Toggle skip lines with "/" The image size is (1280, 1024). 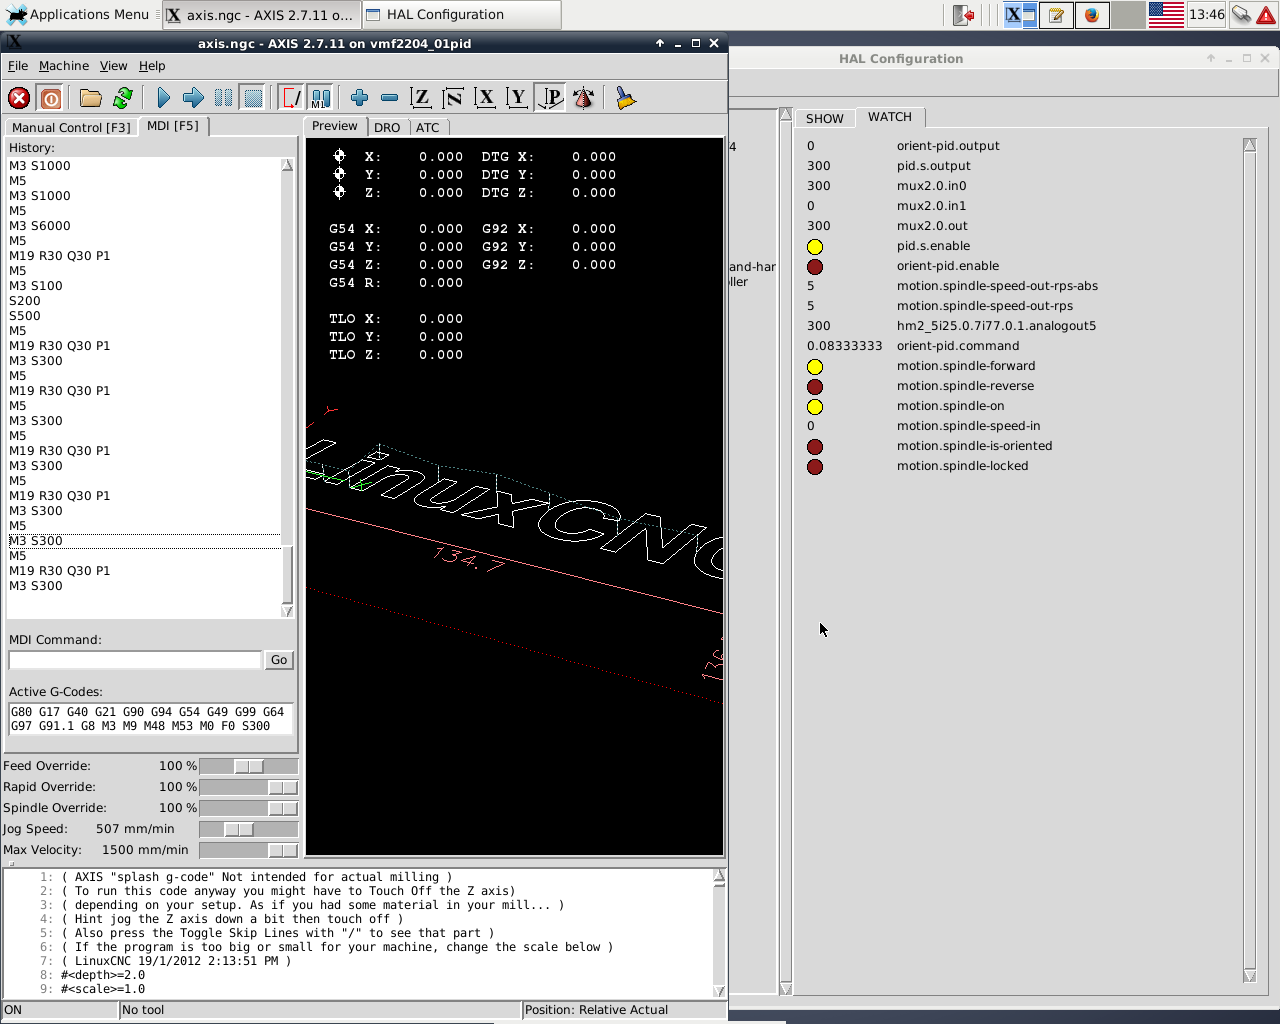tap(291, 98)
